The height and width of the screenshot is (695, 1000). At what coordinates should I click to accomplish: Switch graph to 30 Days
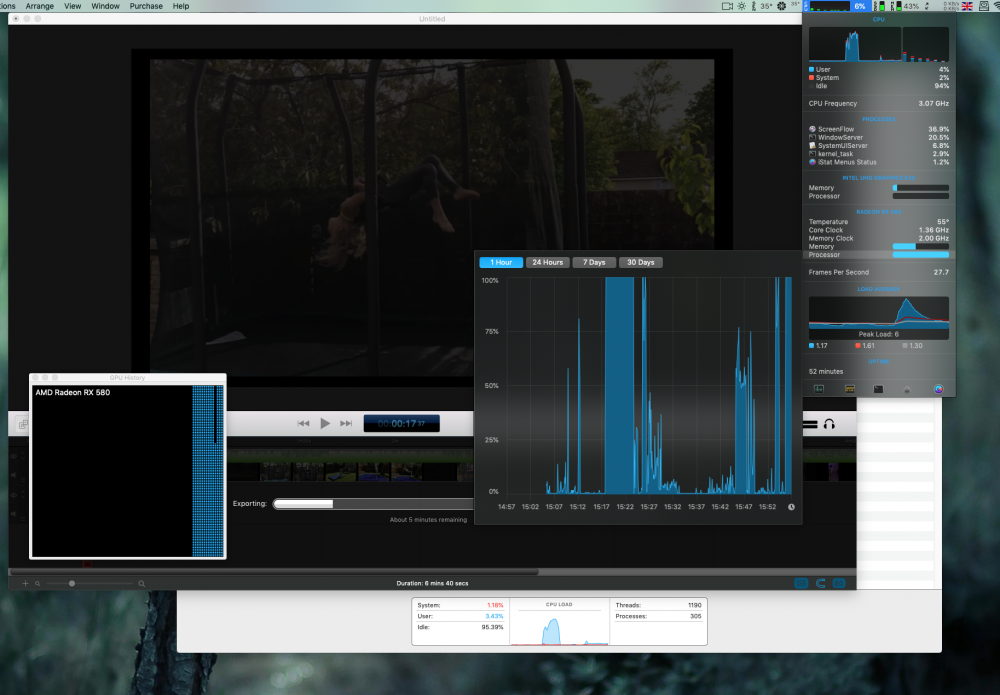click(x=640, y=262)
